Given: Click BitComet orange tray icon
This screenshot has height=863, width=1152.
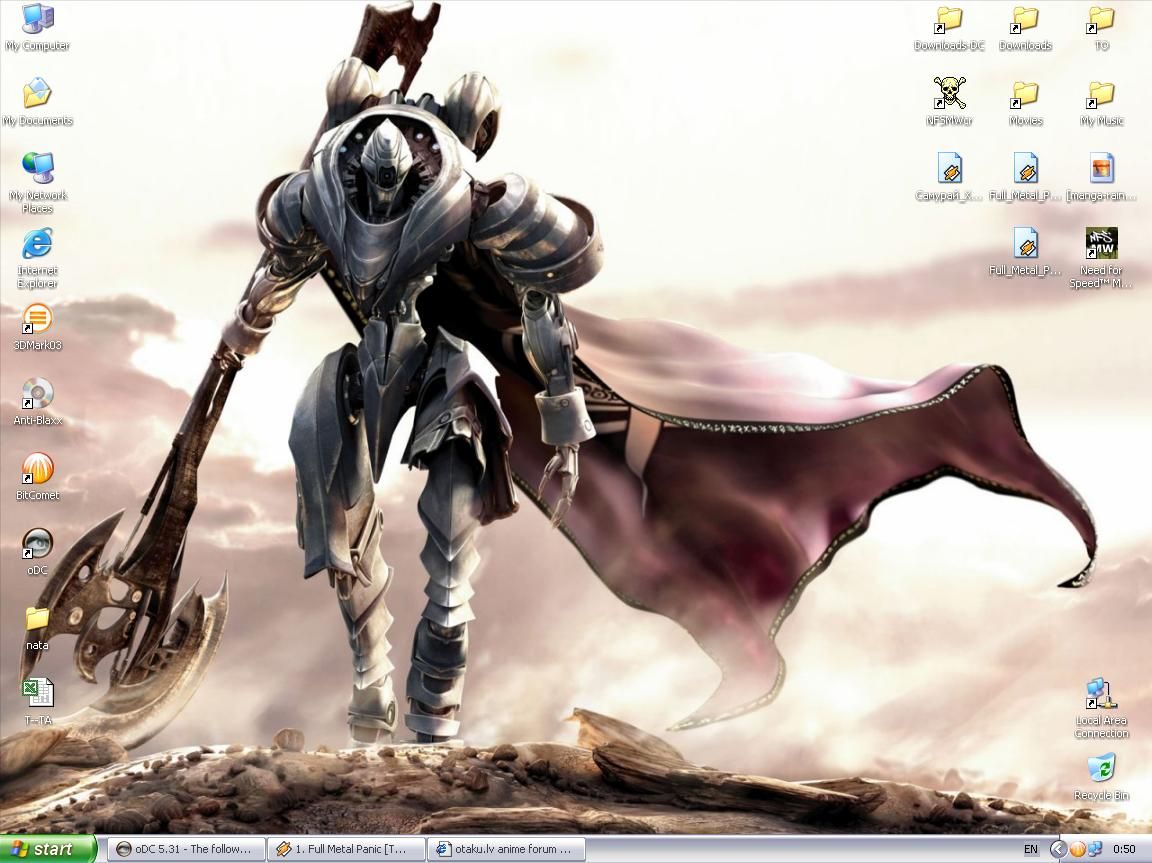Looking at the screenshot, I should [x=1077, y=850].
